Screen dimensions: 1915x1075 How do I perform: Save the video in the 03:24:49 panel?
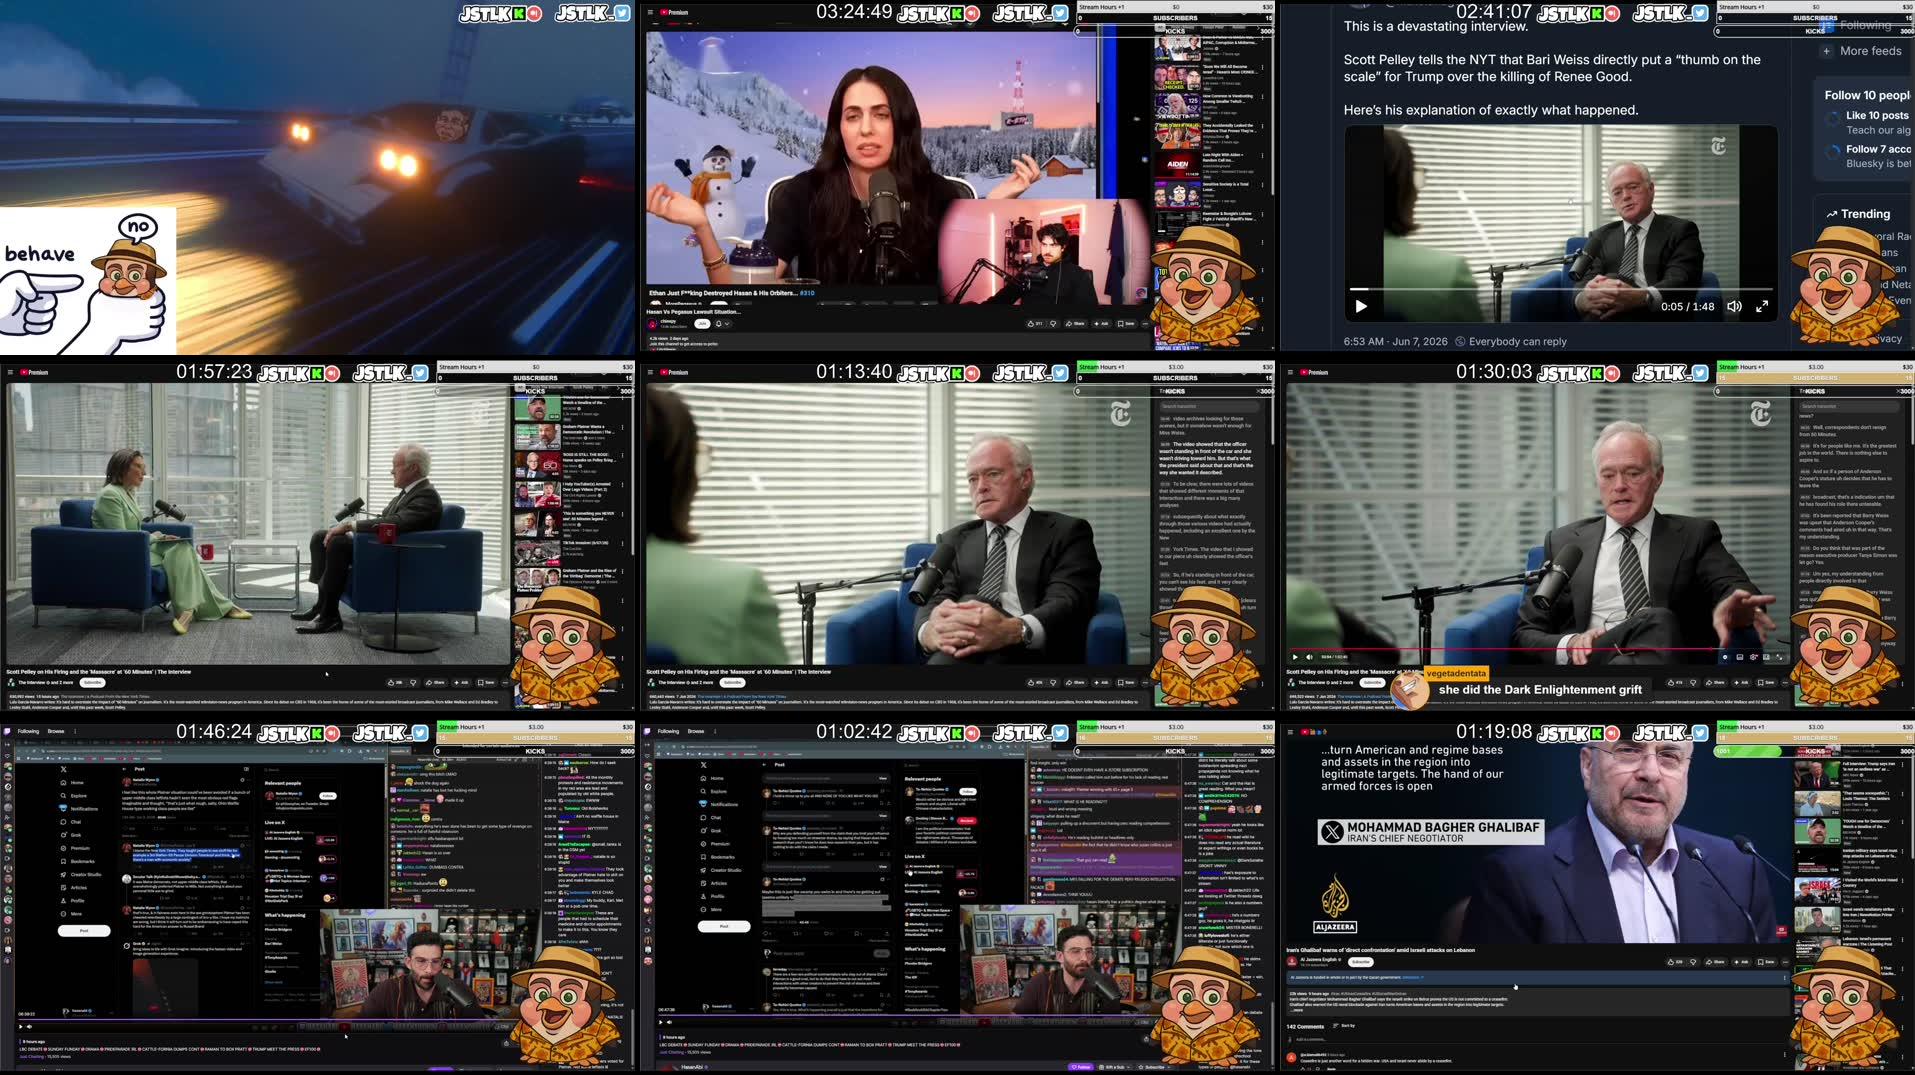1126,324
